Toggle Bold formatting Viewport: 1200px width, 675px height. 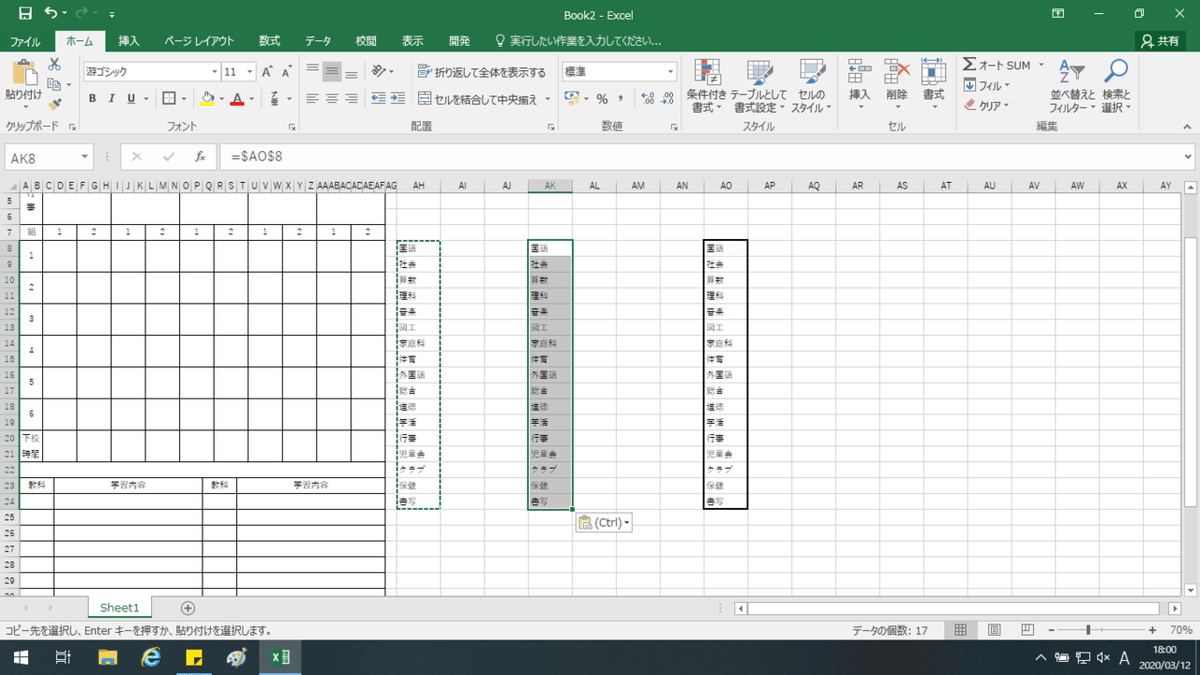pyautogui.click(x=92, y=98)
